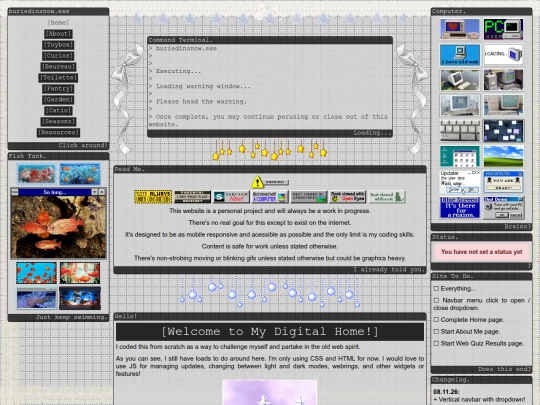Expand the [Resources] dropdown menu
The image size is (540, 405).
(58, 133)
